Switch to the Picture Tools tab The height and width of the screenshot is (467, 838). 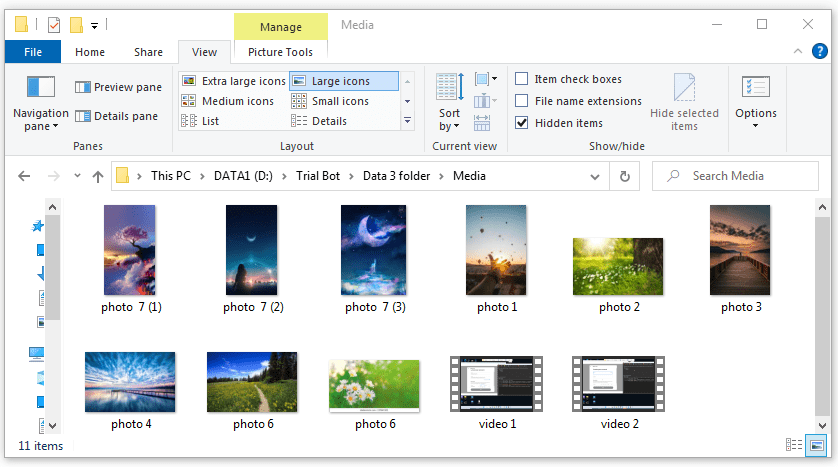click(280, 52)
